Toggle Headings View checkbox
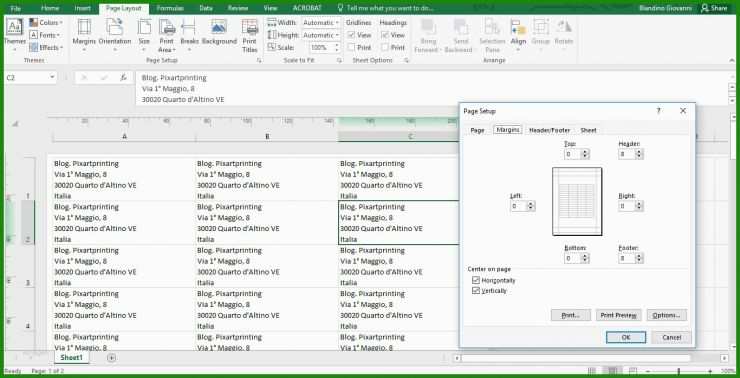This screenshot has height=378, width=740. [385, 35]
